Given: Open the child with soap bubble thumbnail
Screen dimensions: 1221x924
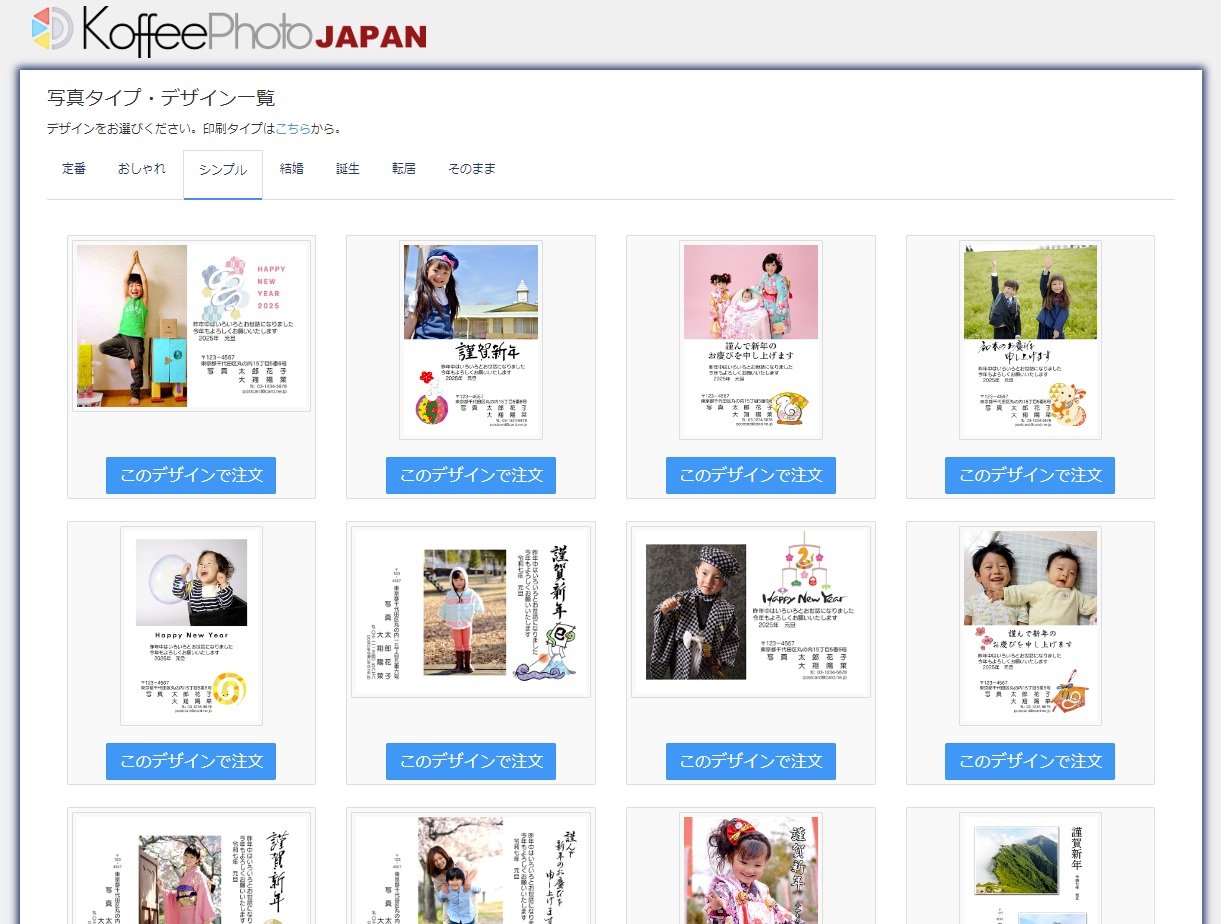Looking at the screenshot, I should (x=191, y=626).
